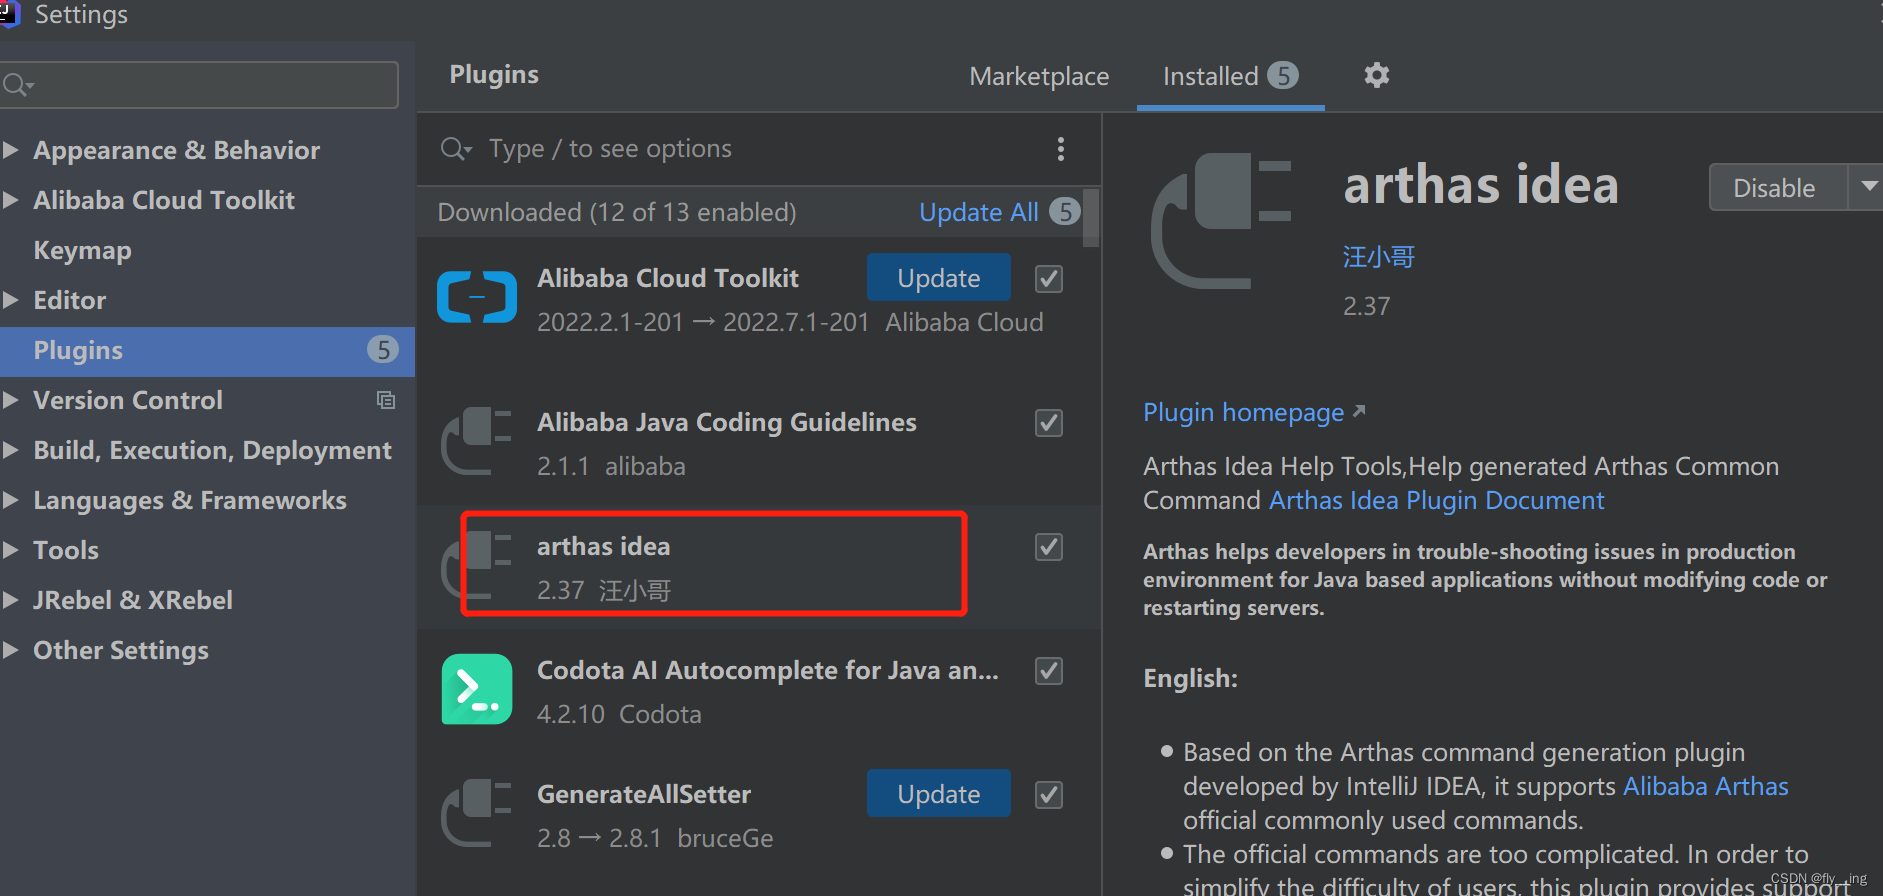Click the plugin list scrollbar

[1091, 218]
